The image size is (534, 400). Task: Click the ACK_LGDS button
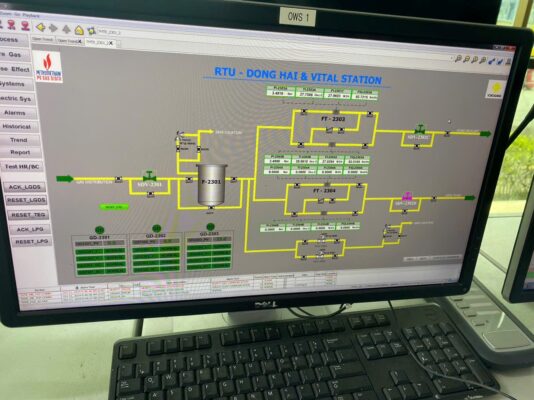click(25, 187)
